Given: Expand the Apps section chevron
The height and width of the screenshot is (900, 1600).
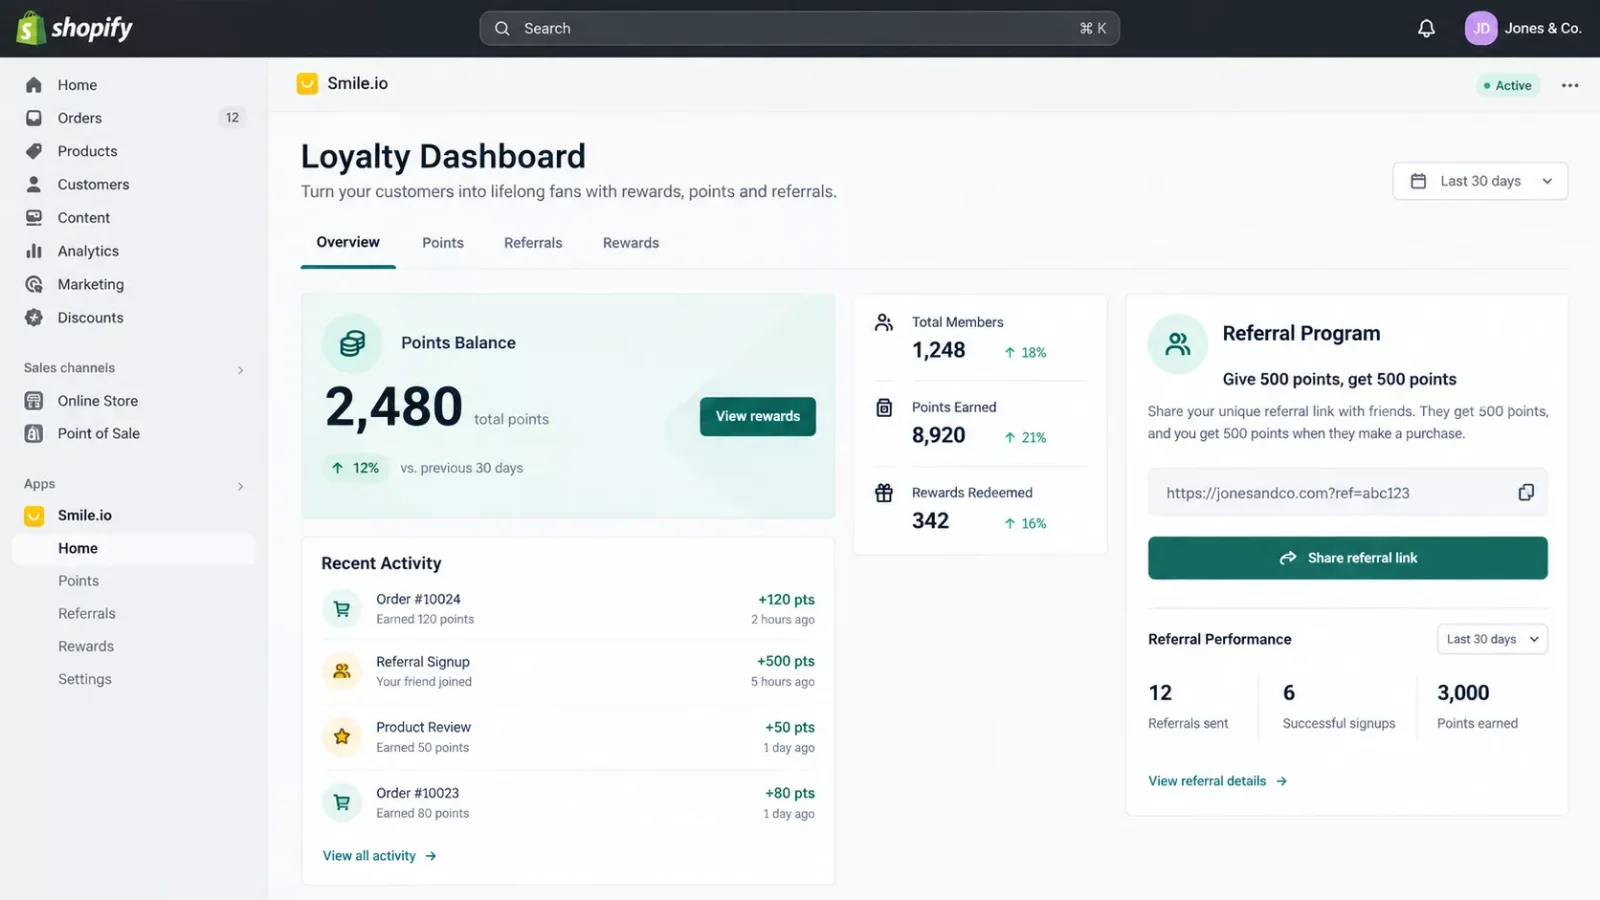Looking at the screenshot, I should pos(240,486).
